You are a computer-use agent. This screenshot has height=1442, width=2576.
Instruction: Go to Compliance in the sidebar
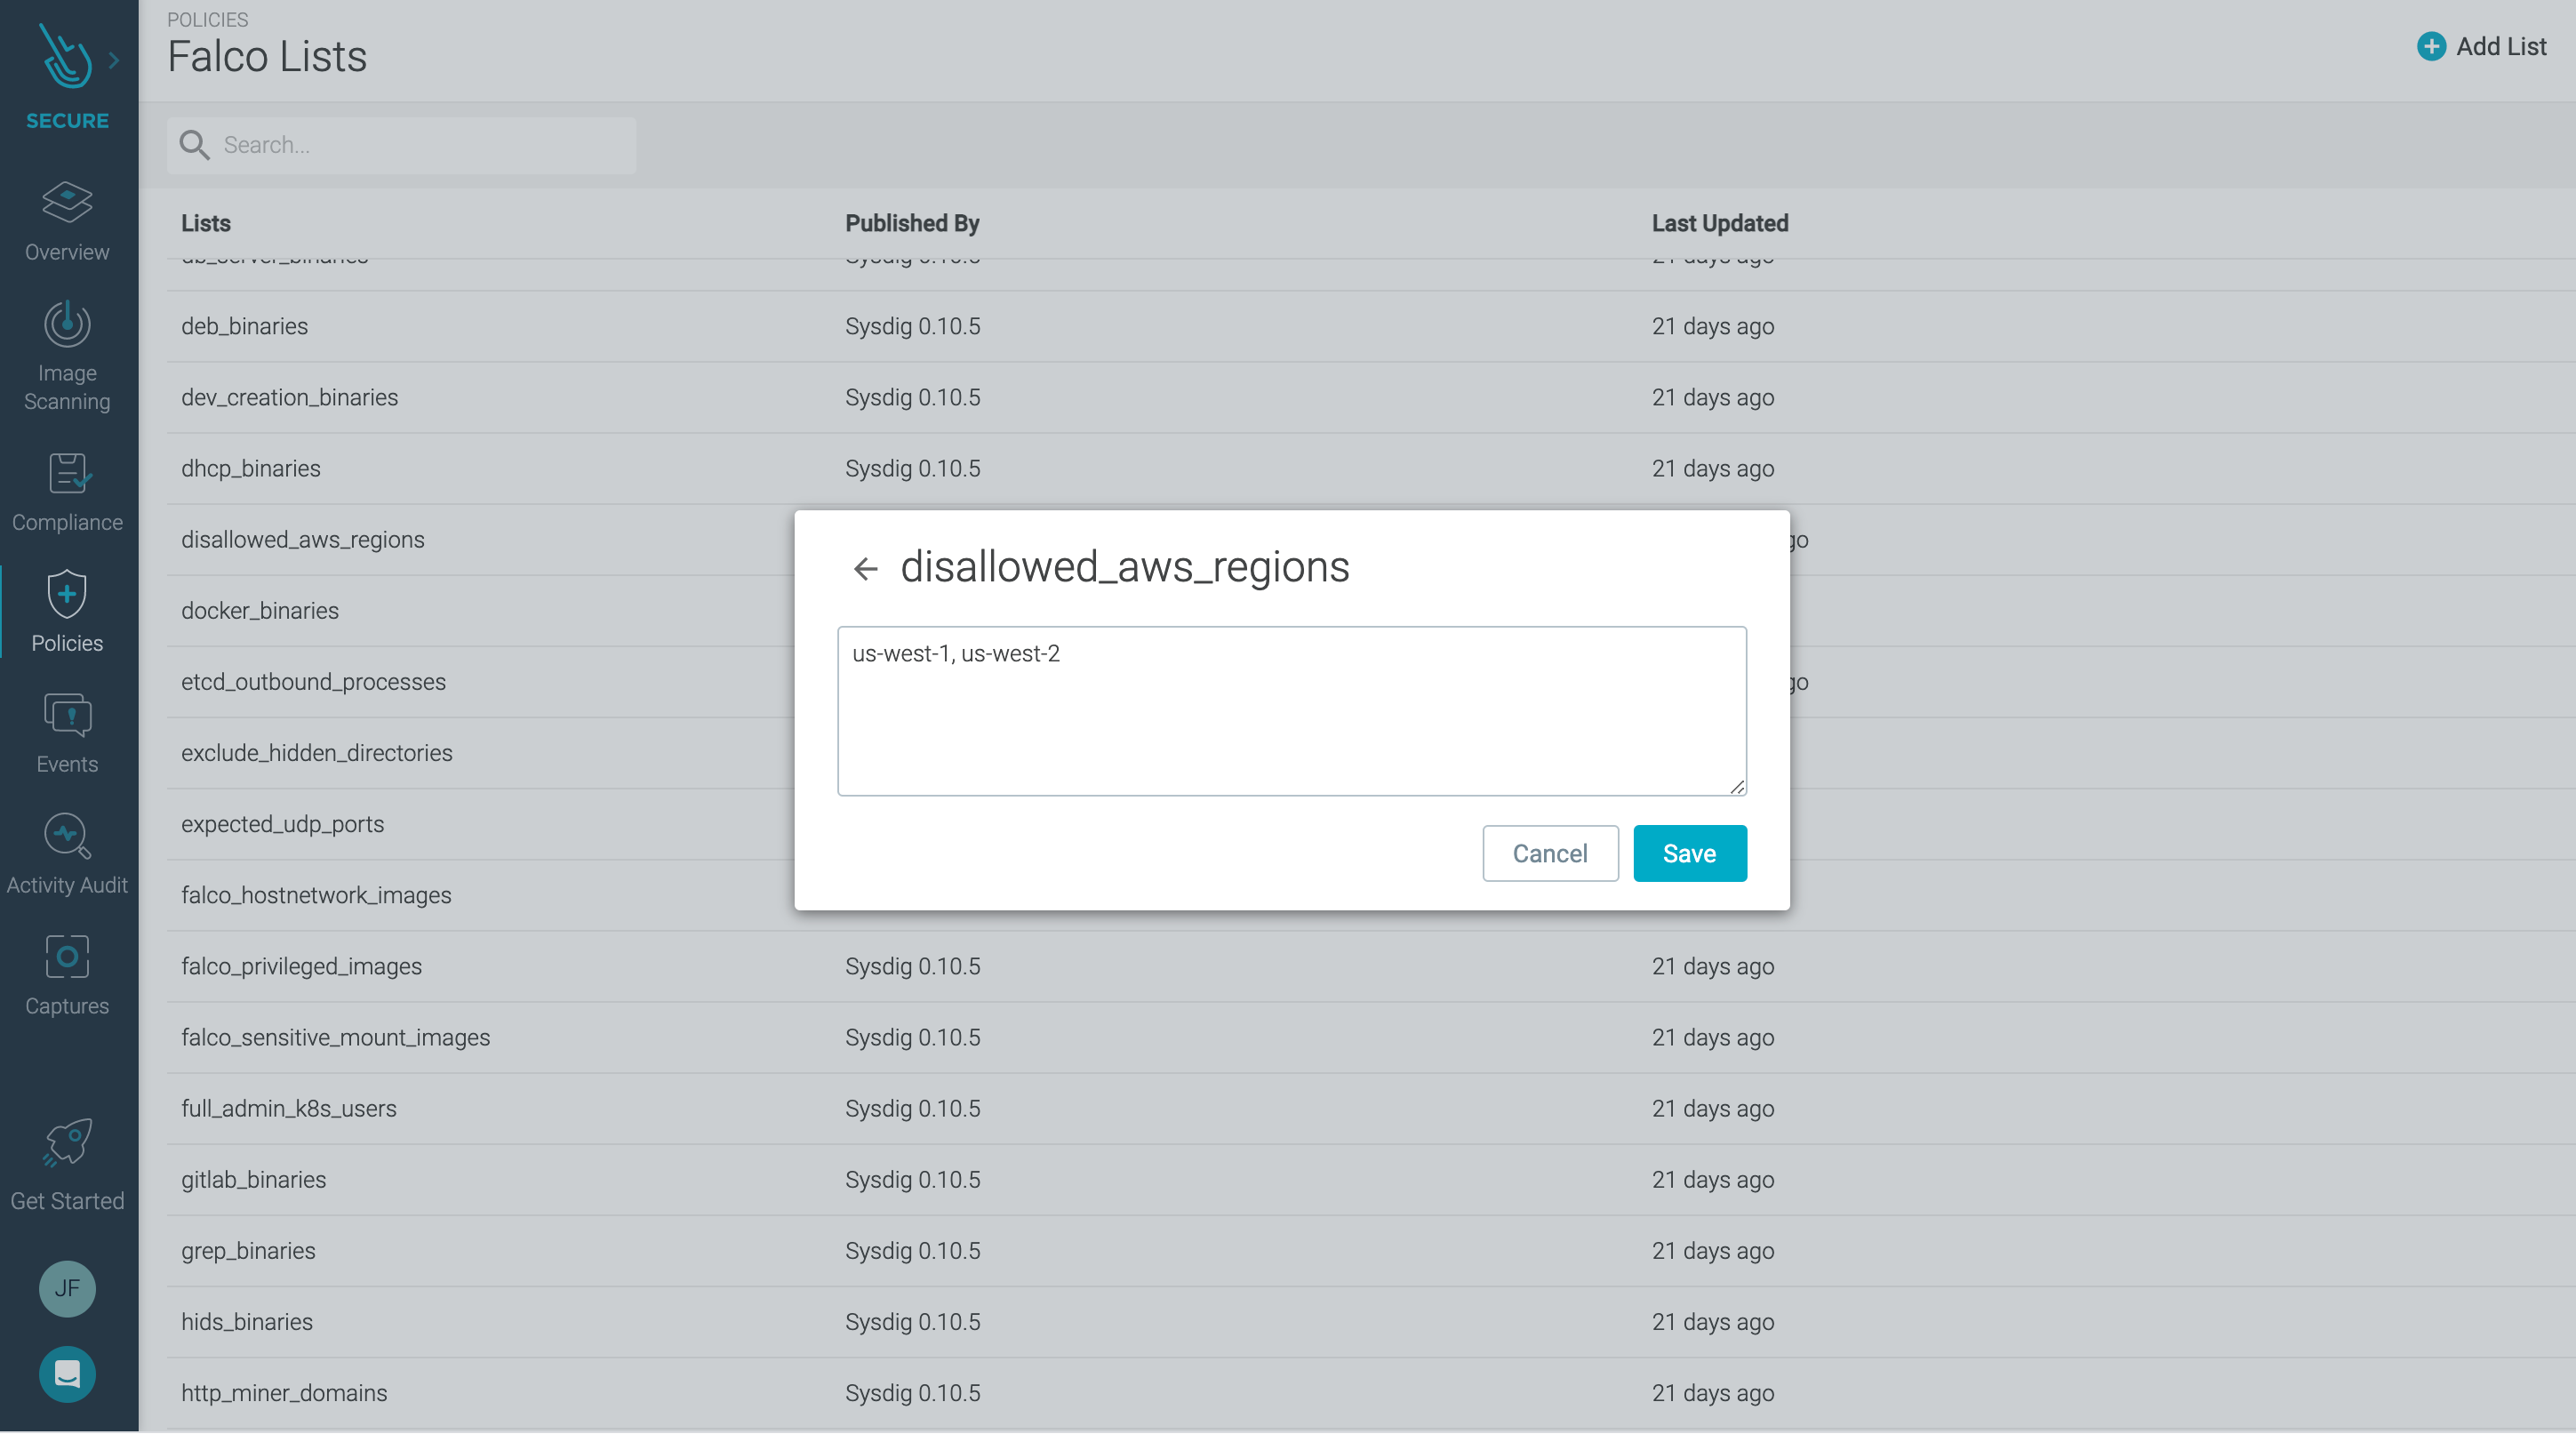[67, 493]
